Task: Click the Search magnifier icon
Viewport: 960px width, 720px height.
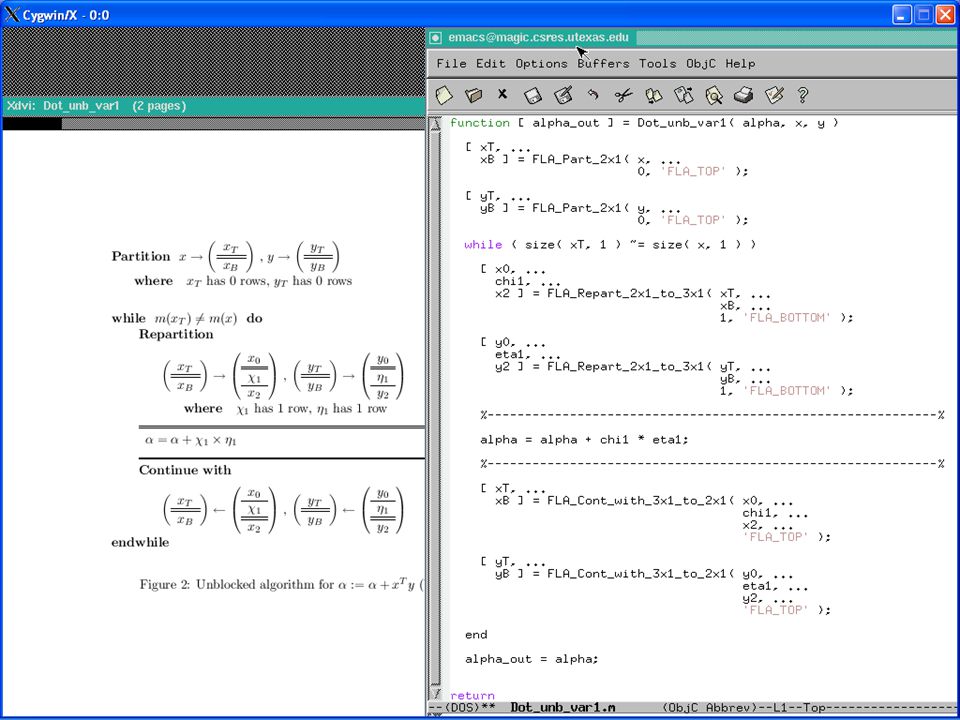Action: (713, 95)
